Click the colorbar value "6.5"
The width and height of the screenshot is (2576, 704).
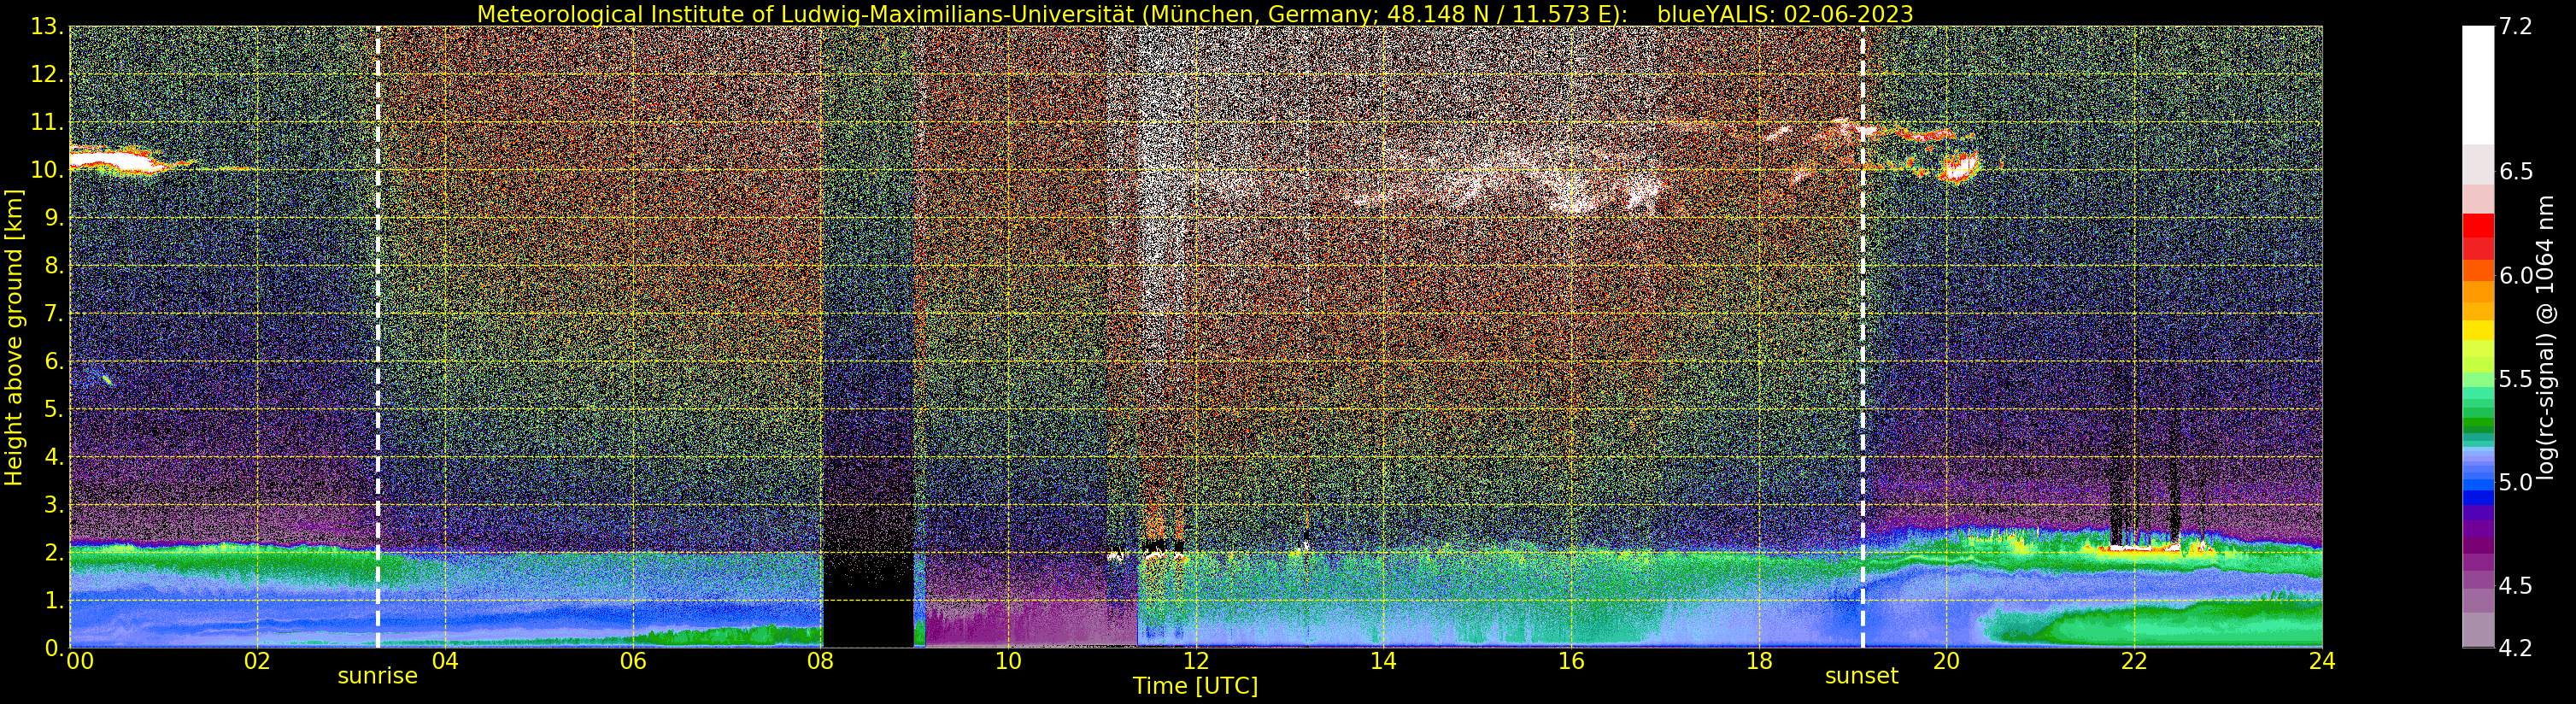[2515, 172]
